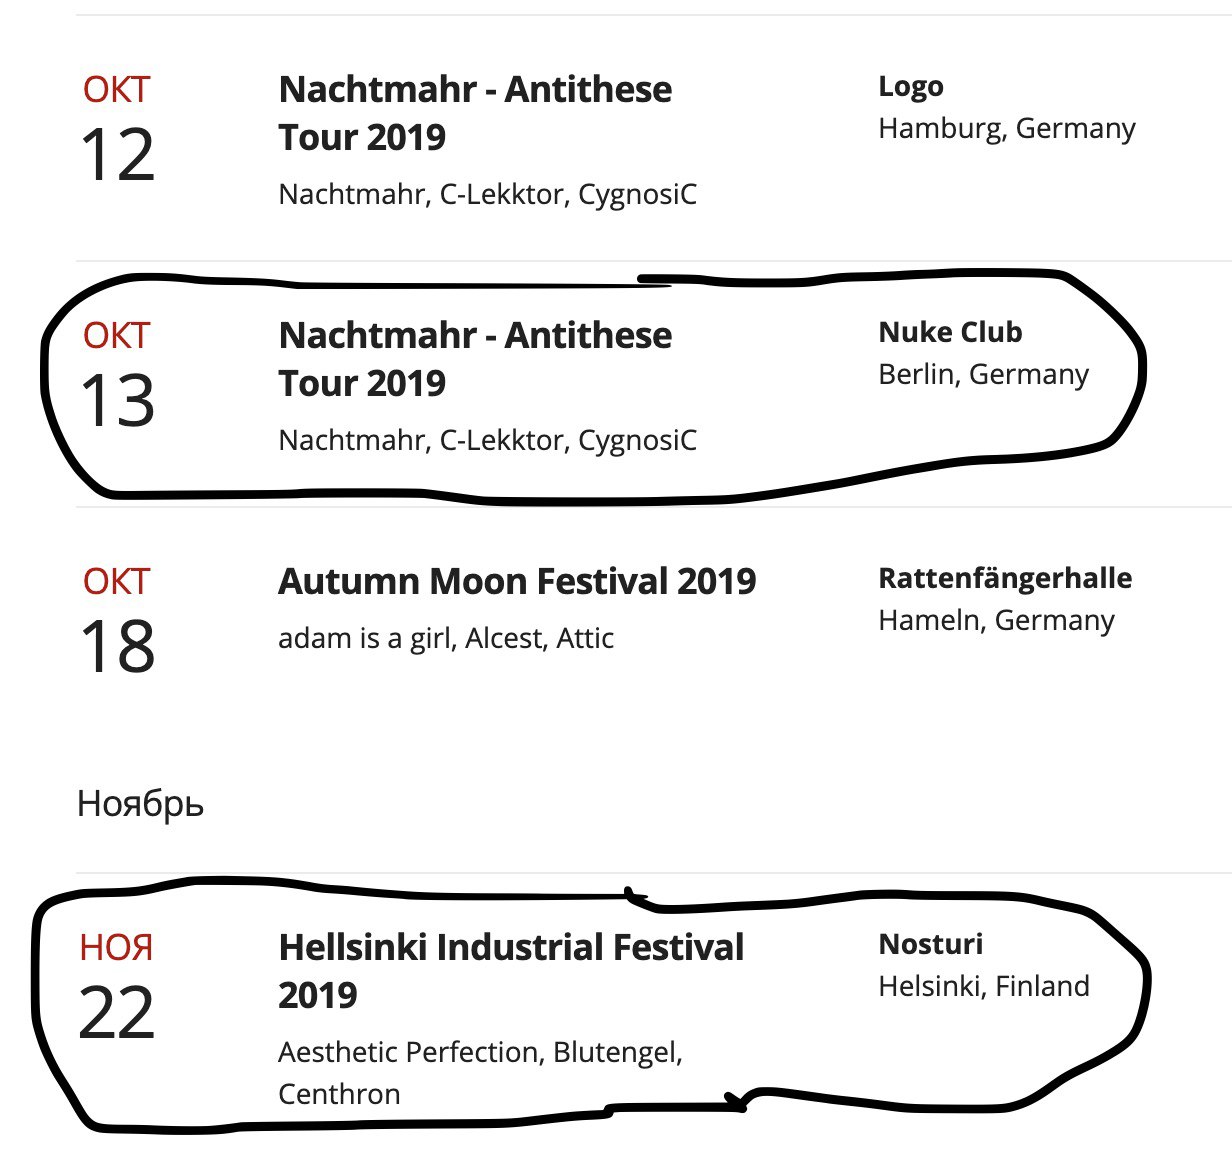Screen dimensions: 1232x1168
Task: Click the Ноябрь month heading
Action: (x=141, y=804)
